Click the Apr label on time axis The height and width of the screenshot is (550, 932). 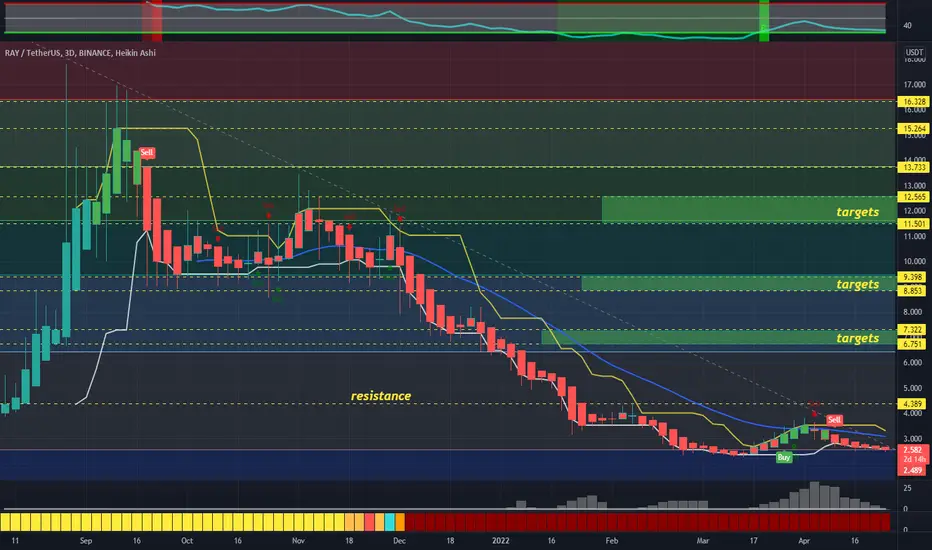(804, 540)
